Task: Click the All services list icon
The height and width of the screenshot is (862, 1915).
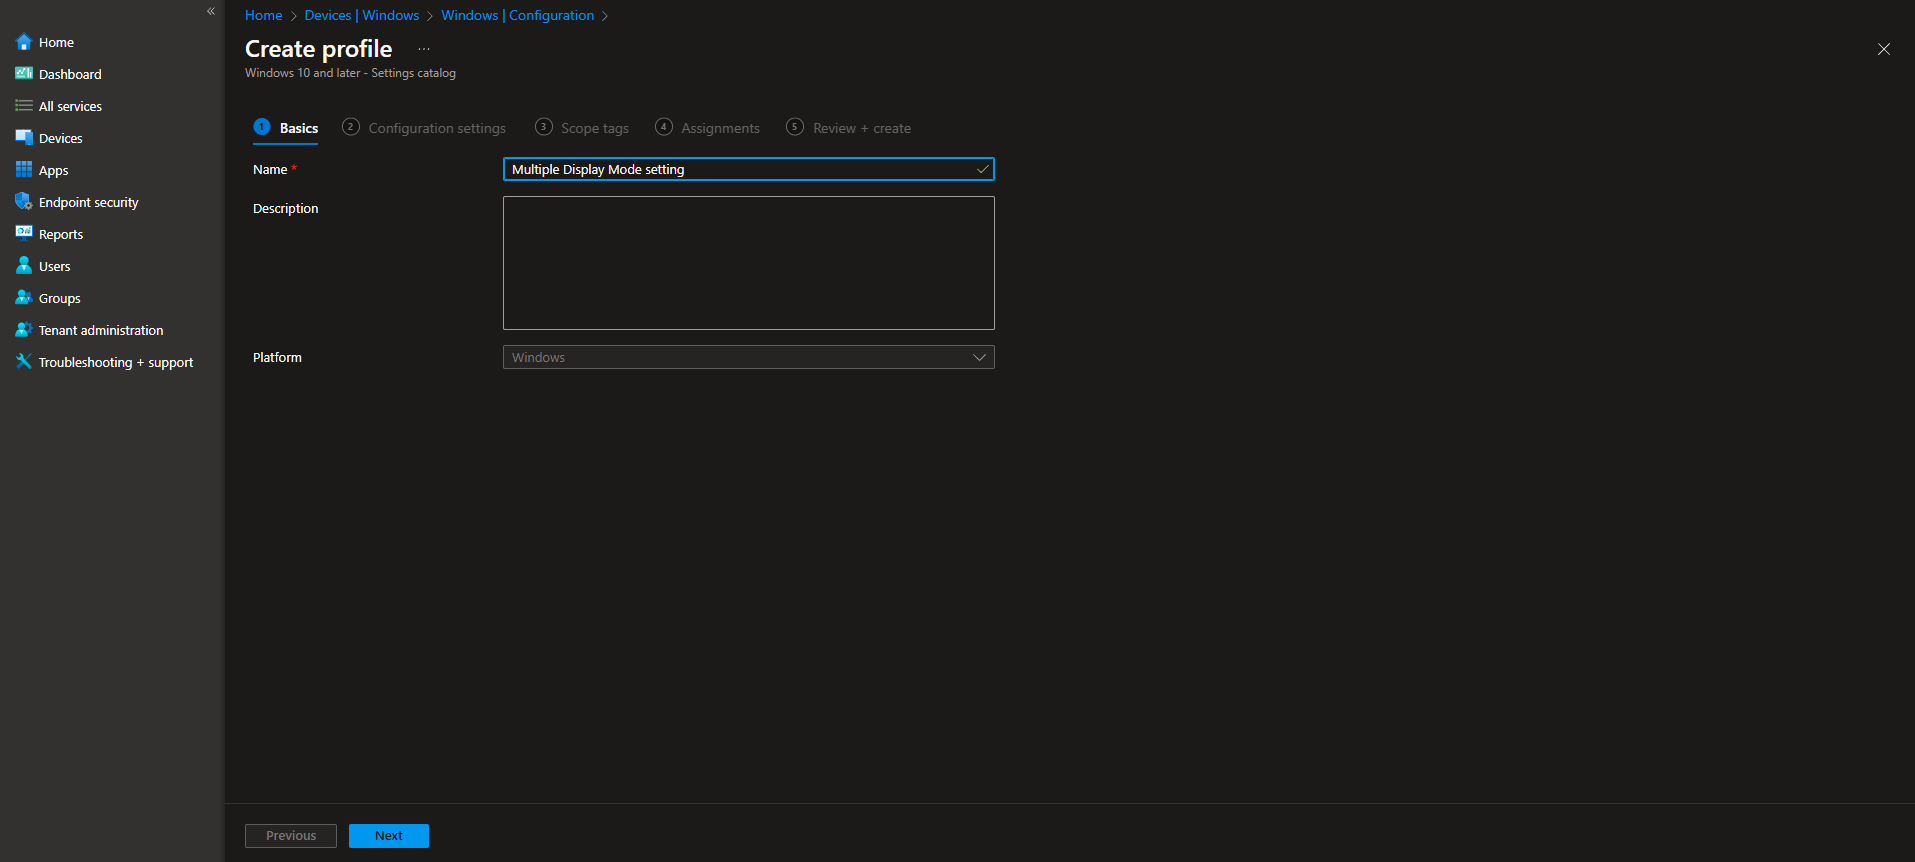Action: tap(24, 106)
